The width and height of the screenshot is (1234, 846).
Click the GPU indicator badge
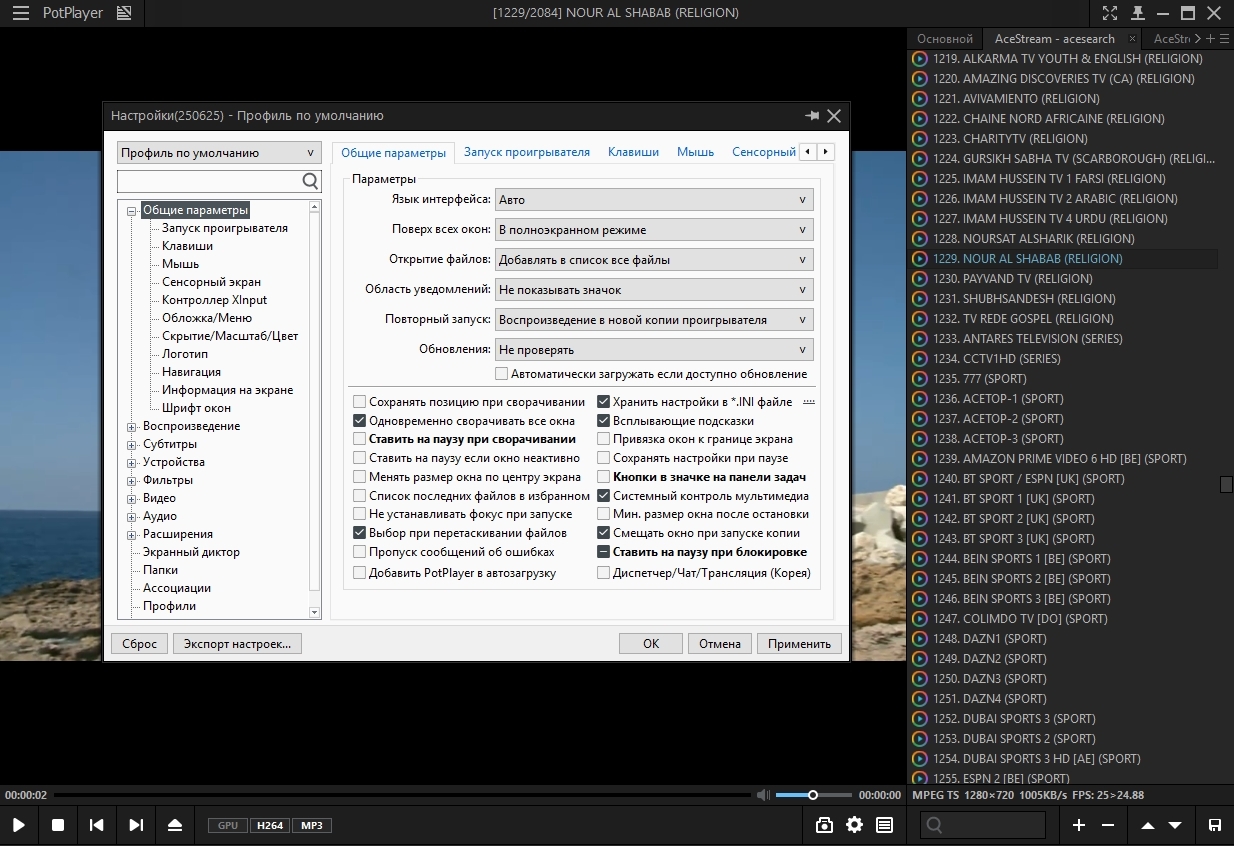point(227,825)
